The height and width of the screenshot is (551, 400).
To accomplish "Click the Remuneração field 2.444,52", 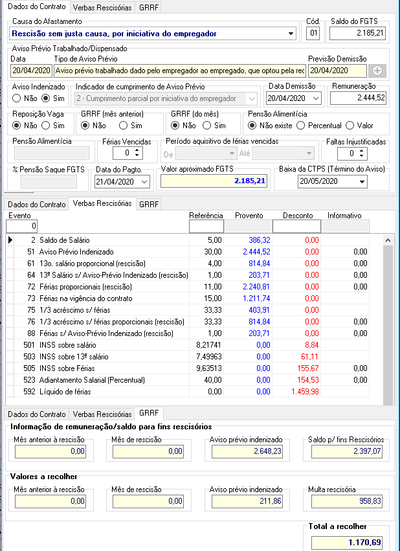I will (x=358, y=98).
